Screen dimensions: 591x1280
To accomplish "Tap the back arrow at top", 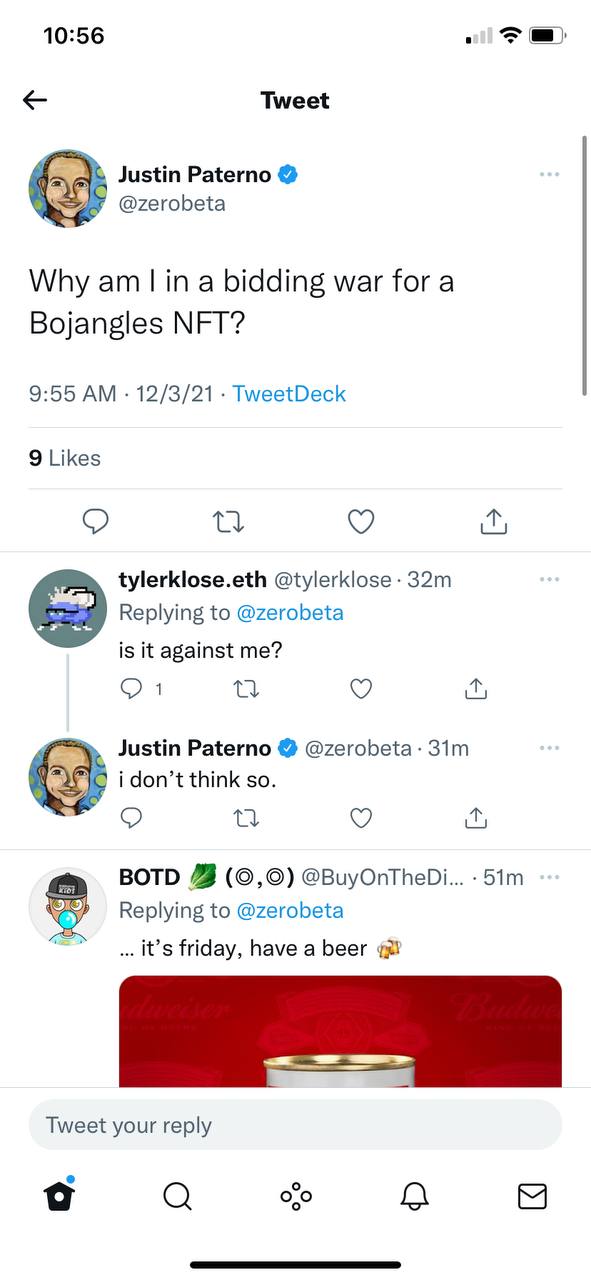I will 35,100.
